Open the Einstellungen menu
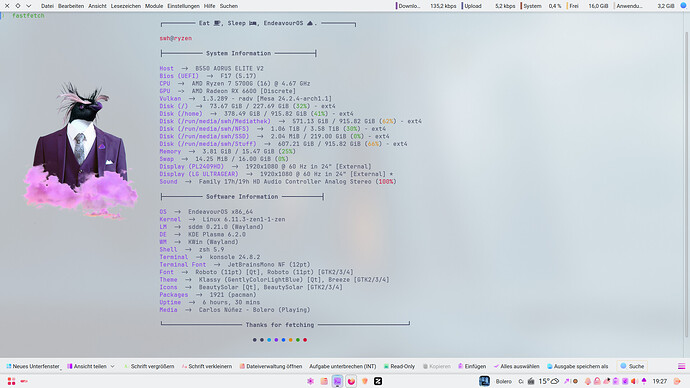690x388 pixels. [184, 6]
